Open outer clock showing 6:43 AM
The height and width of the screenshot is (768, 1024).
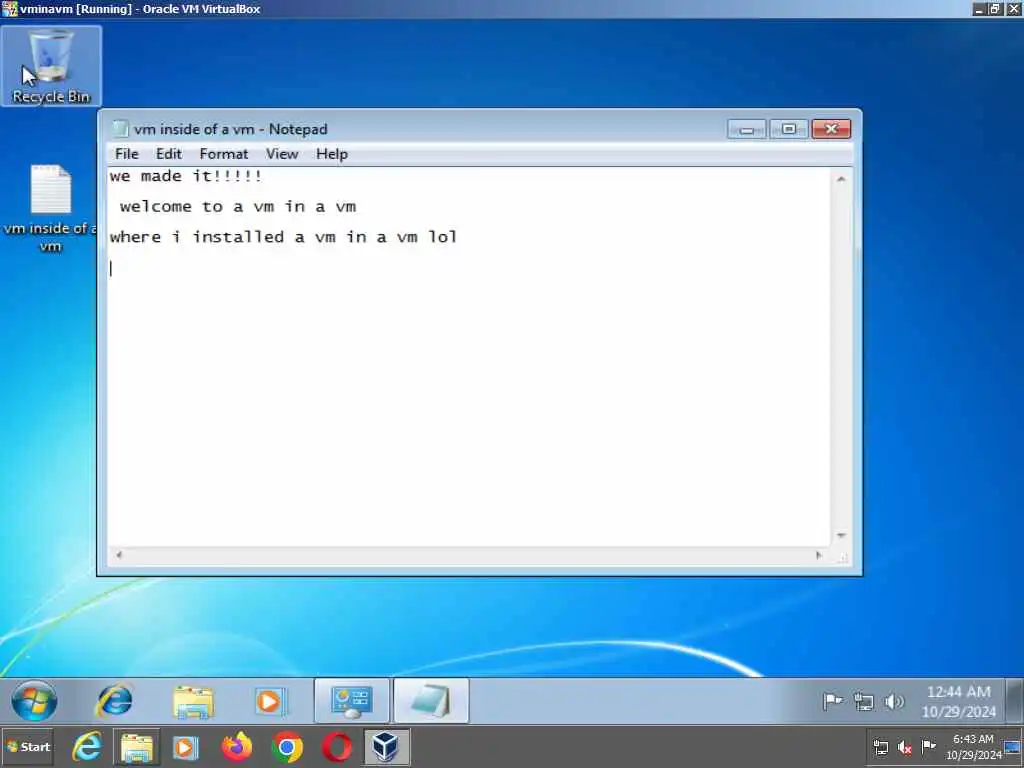pos(973,747)
